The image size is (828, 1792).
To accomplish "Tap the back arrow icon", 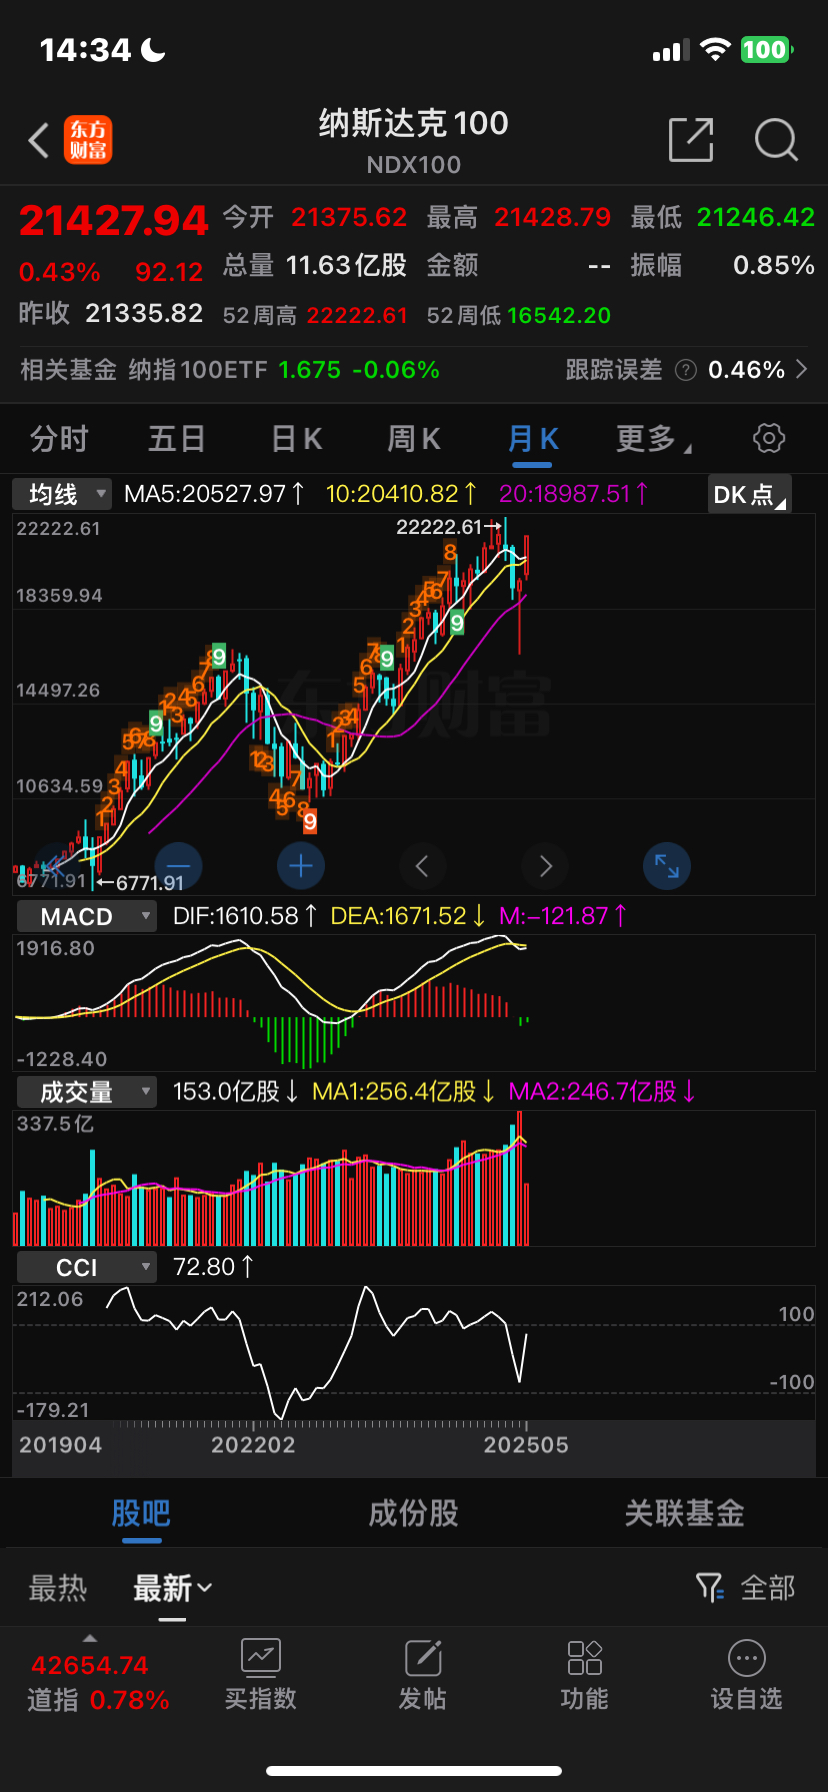I will [38, 141].
